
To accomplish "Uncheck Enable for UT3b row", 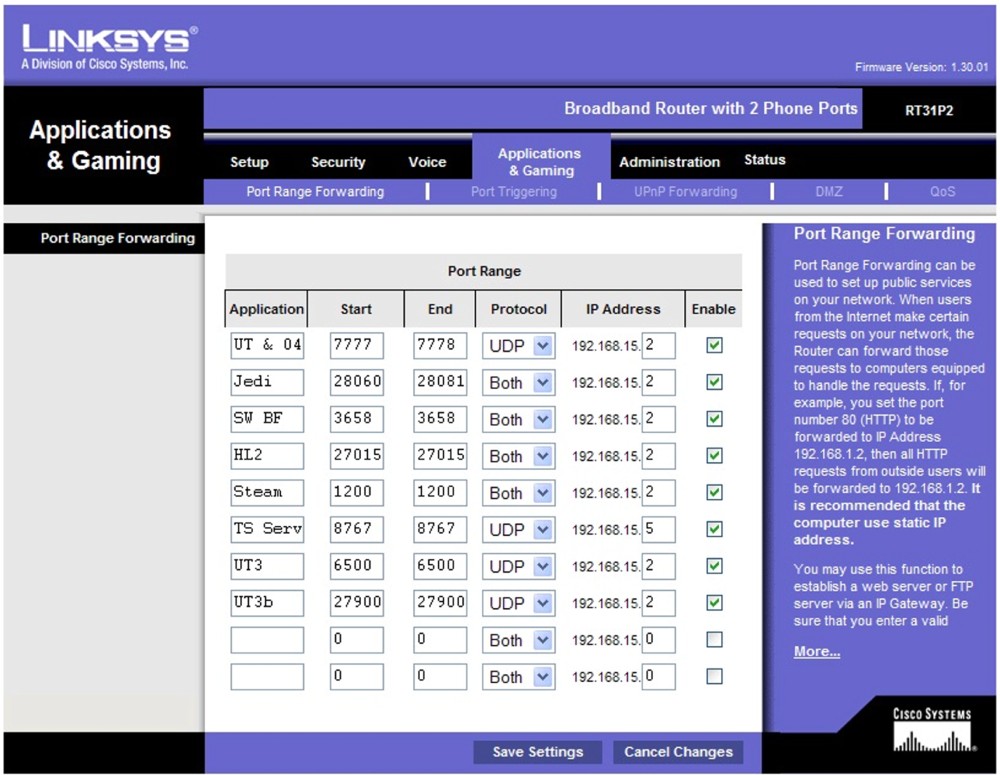I will 714,603.
